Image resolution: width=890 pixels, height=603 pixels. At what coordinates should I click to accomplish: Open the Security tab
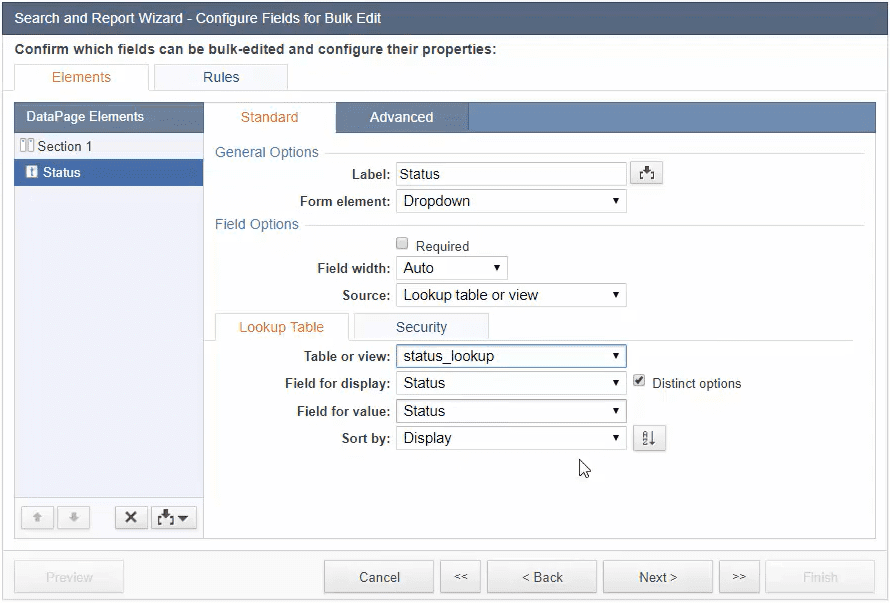[x=421, y=327]
